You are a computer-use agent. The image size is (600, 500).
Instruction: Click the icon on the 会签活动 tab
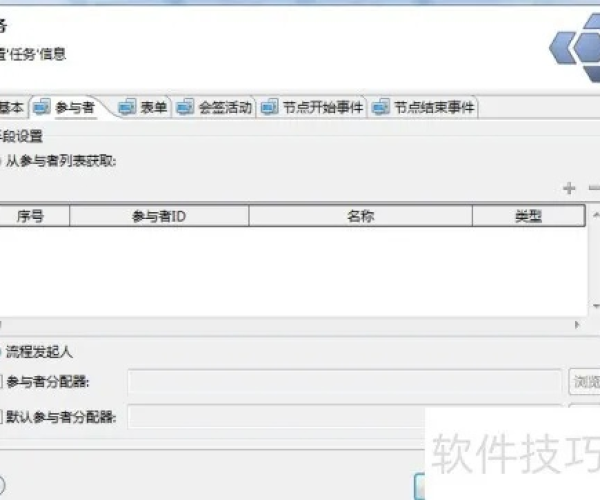pyautogui.click(x=185, y=107)
